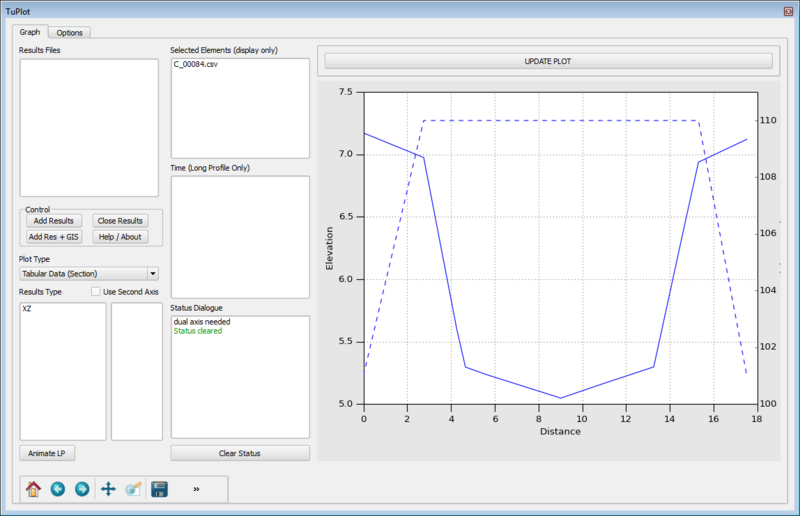Open Help / About

click(x=120, y=237)
